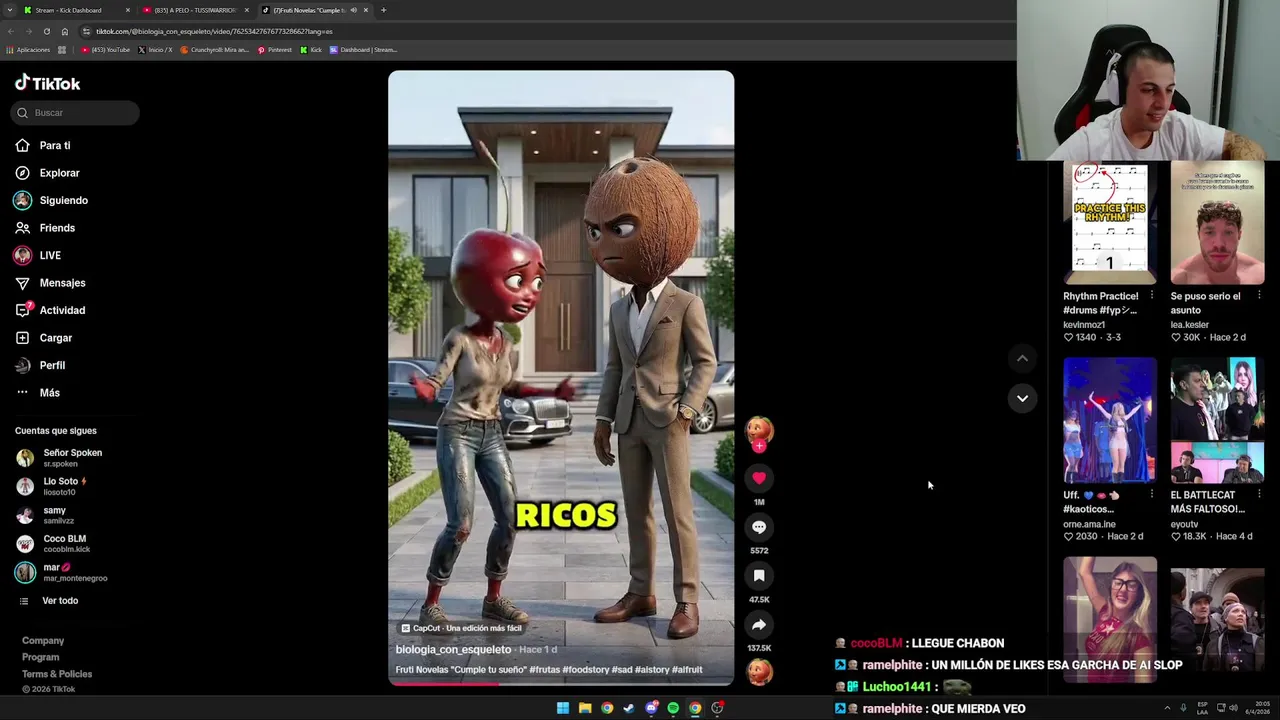Open Windows Start menu

[563, 708]
